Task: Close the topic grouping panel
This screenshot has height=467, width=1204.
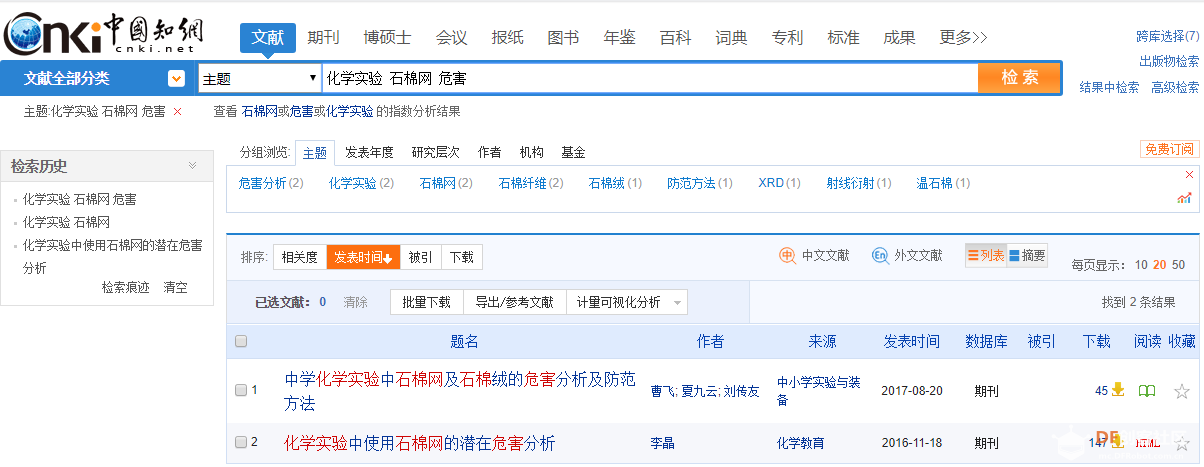Action: click(1188, 174)
